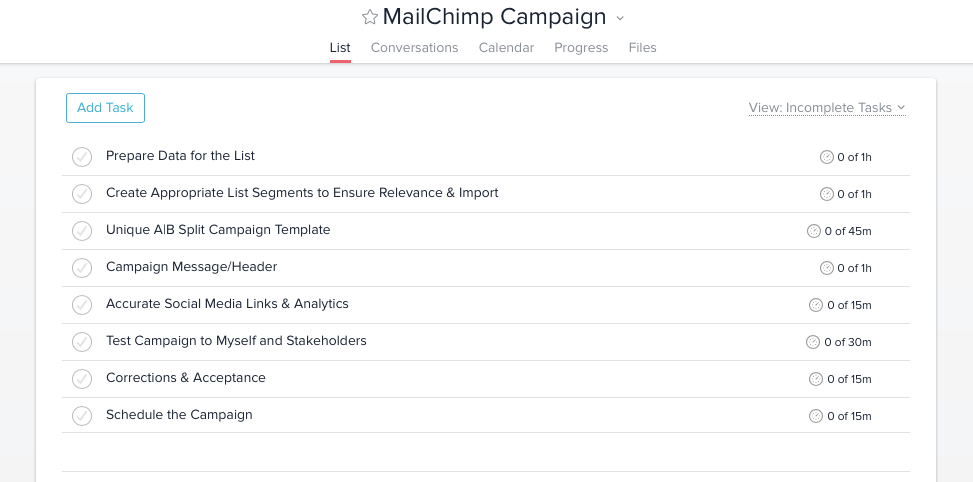Click timer icon for Prepare Data task
This screenshot has width=973, height=482.
pos(827,157)
